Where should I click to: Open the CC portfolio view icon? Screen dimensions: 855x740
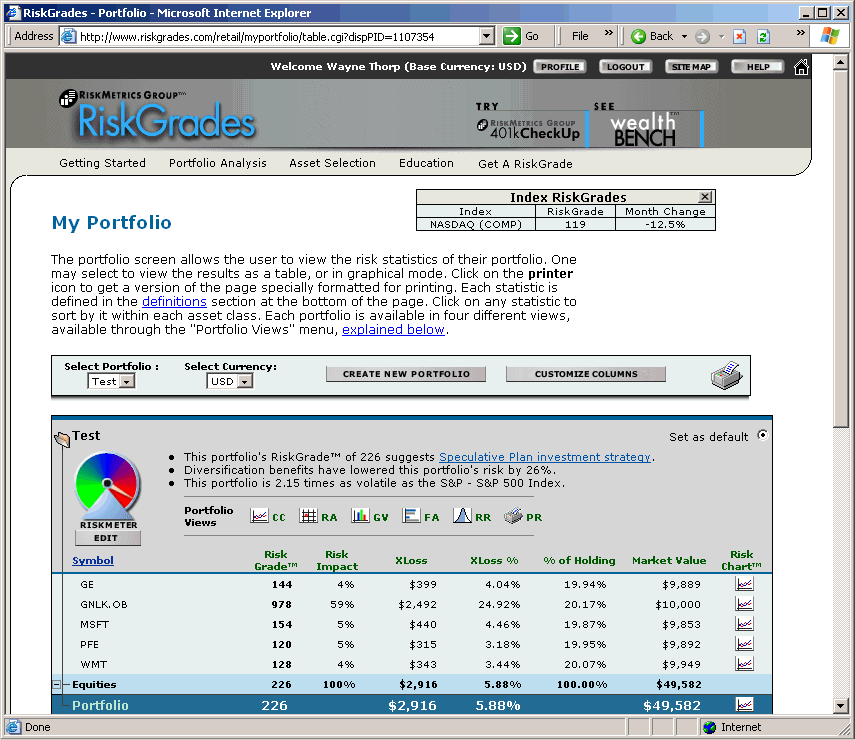(x=260, y=516)
